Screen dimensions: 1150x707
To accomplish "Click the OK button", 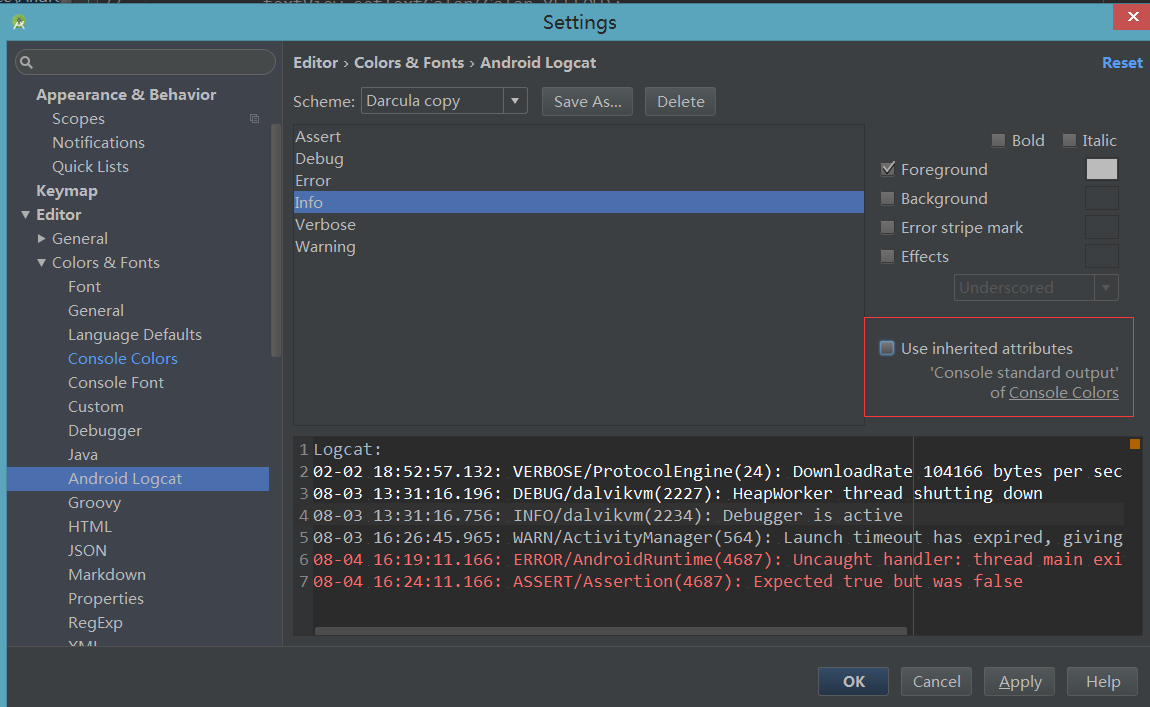I will click(x=853, y=681).
